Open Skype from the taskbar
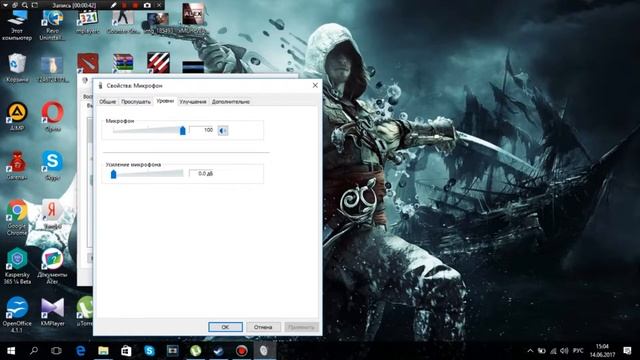Screen dimensions: 640x360 (149, 351)
